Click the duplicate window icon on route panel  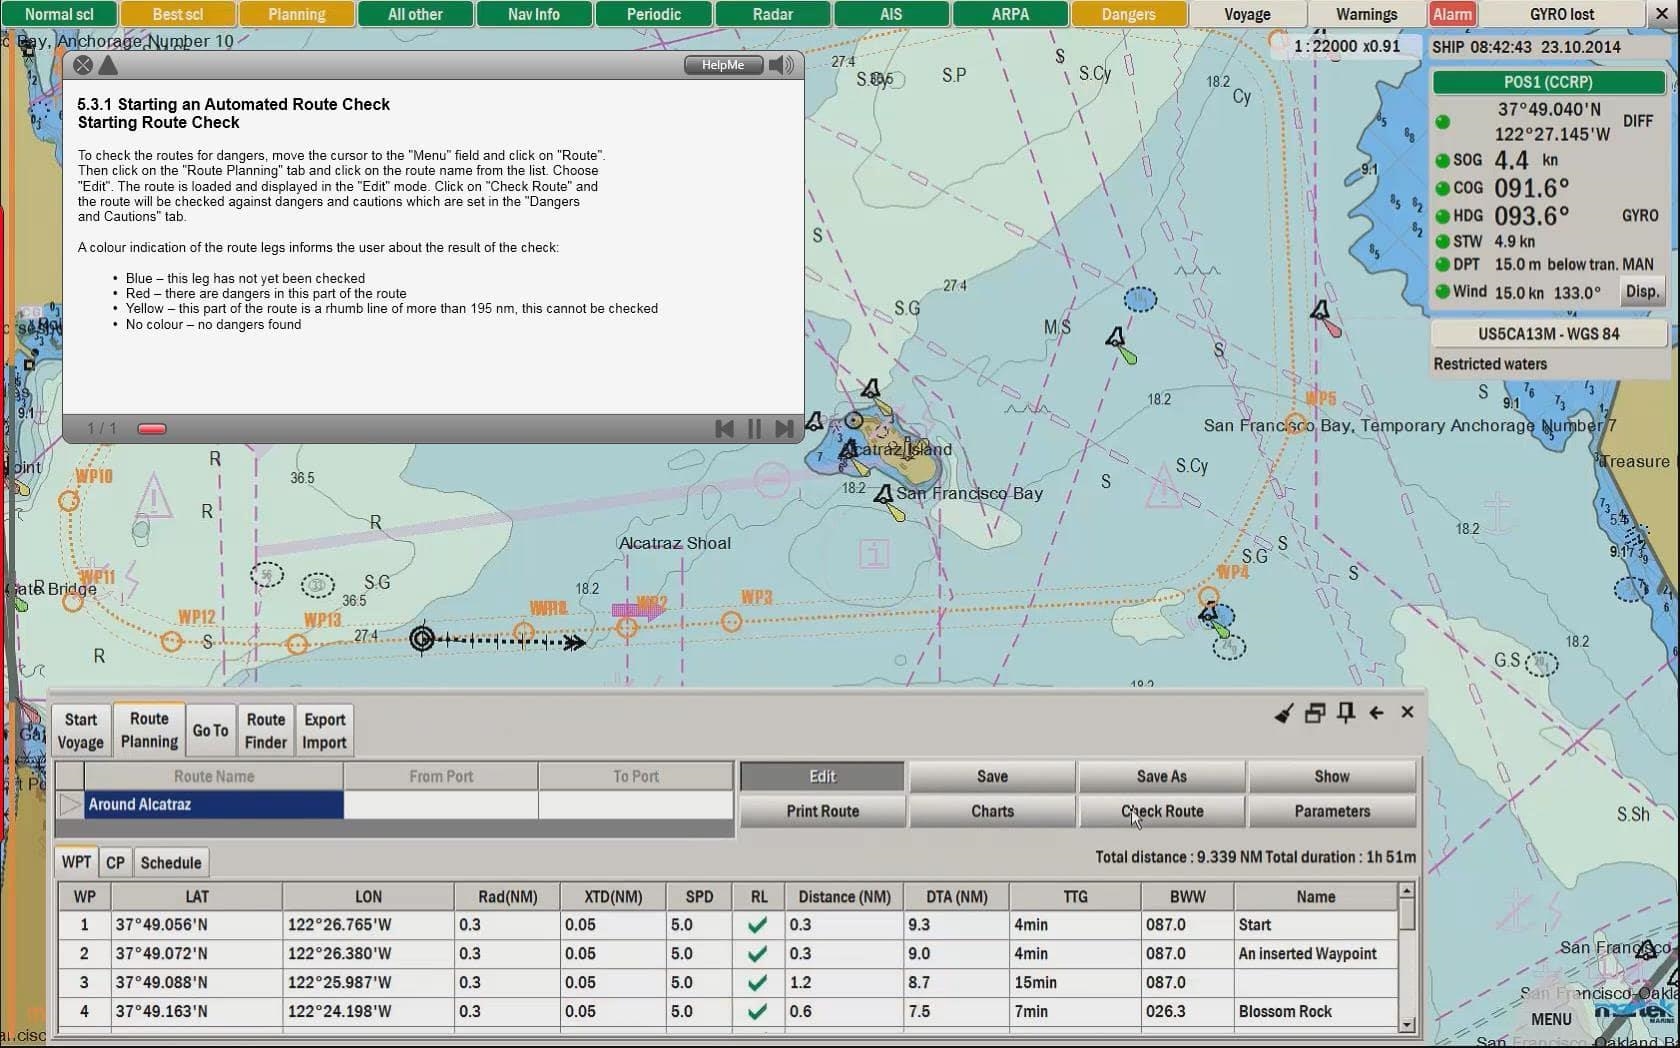pyautogui.click(x=1314, y=712)
